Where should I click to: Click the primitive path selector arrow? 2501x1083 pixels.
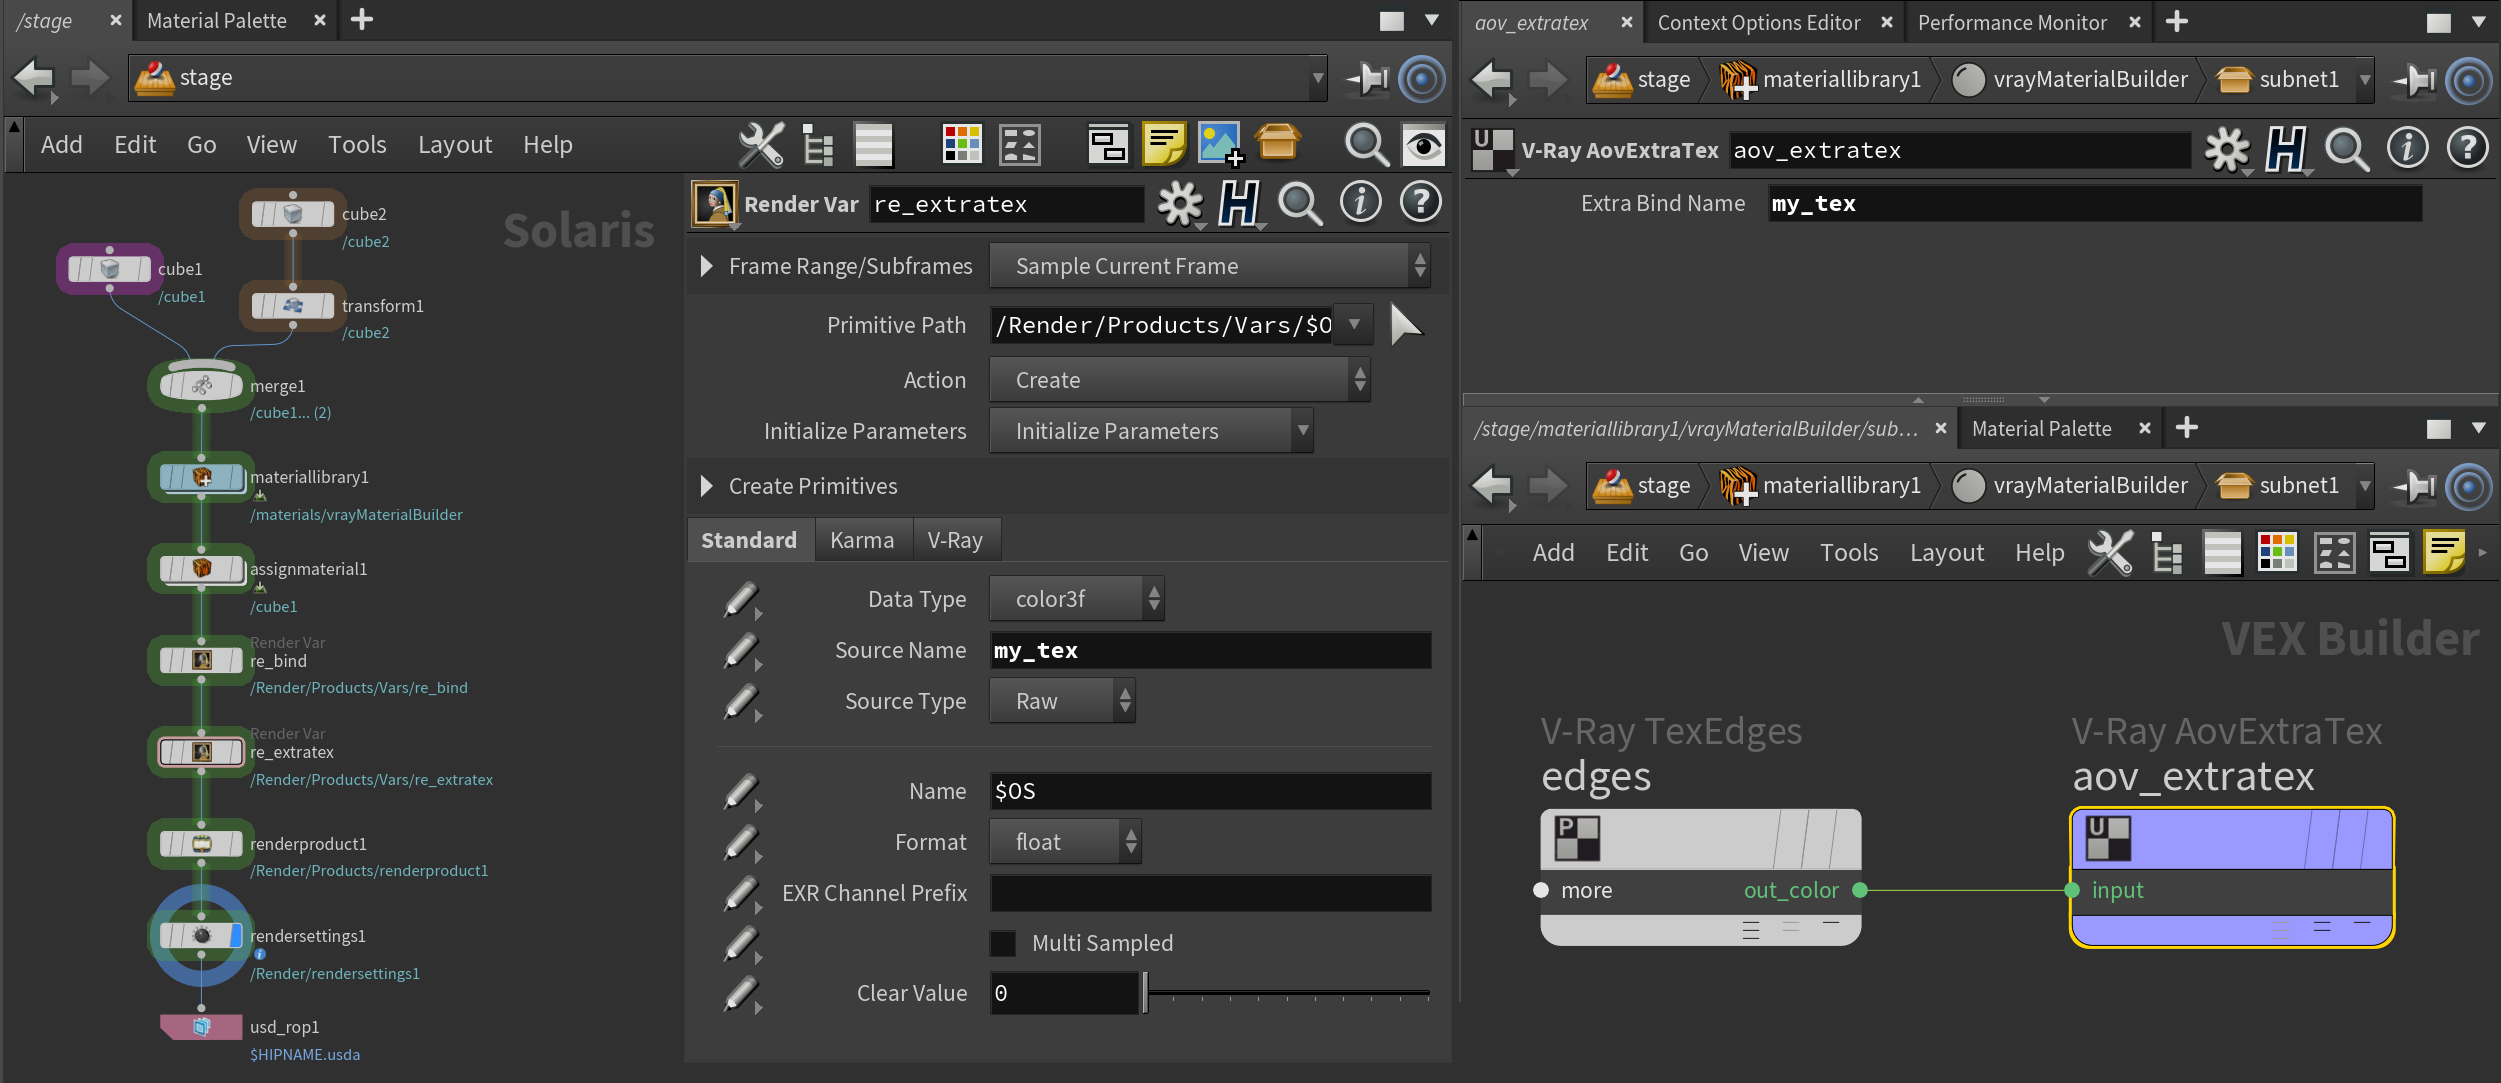pos(1406,325)
